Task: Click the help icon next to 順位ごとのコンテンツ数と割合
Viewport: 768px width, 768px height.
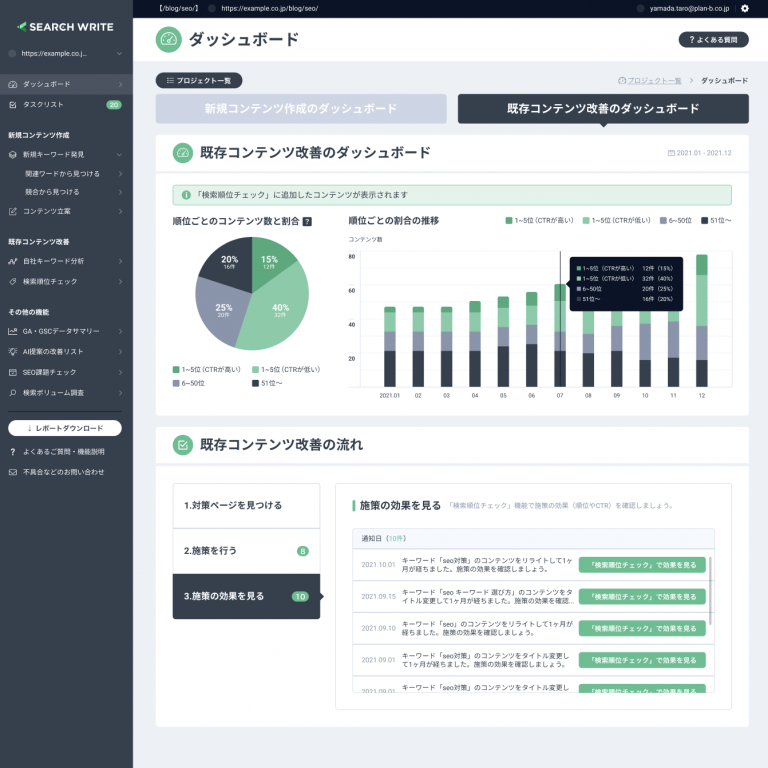Action: (307, 221)
